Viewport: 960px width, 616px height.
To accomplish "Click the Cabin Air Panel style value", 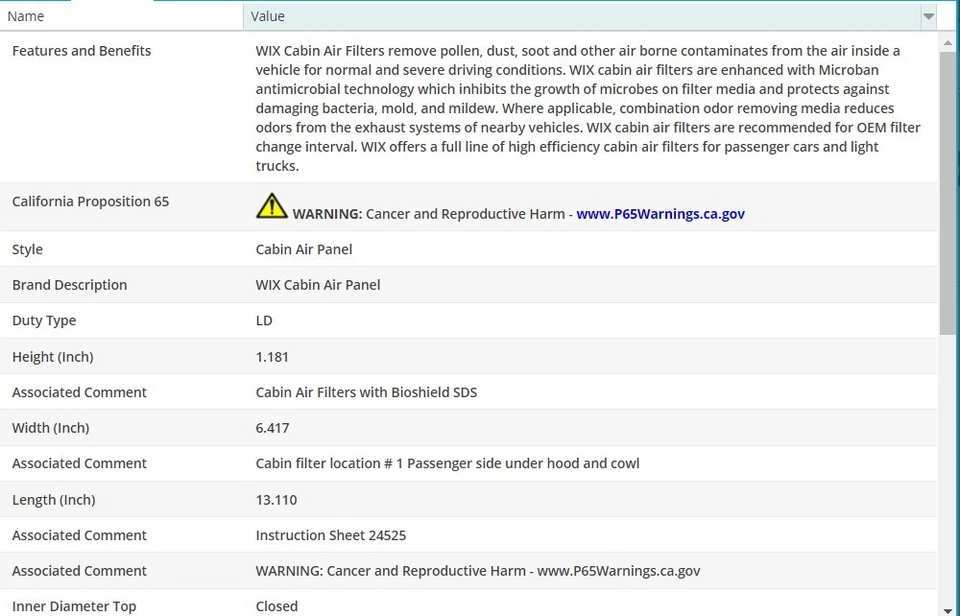I will pos(304,249).
